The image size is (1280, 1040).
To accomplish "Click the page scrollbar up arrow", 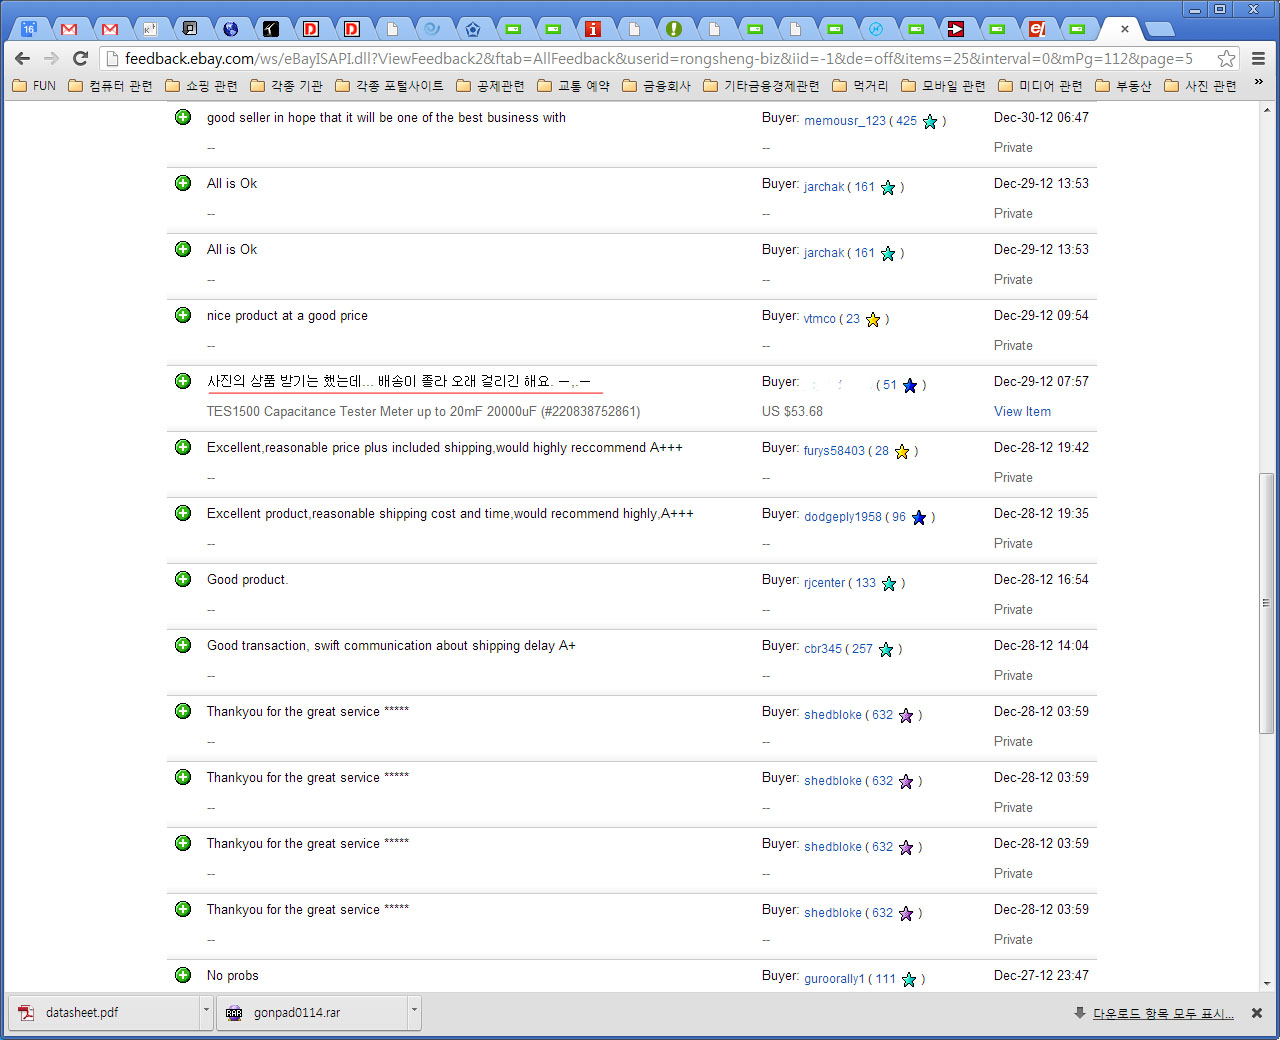I will tap(1267, 108).
